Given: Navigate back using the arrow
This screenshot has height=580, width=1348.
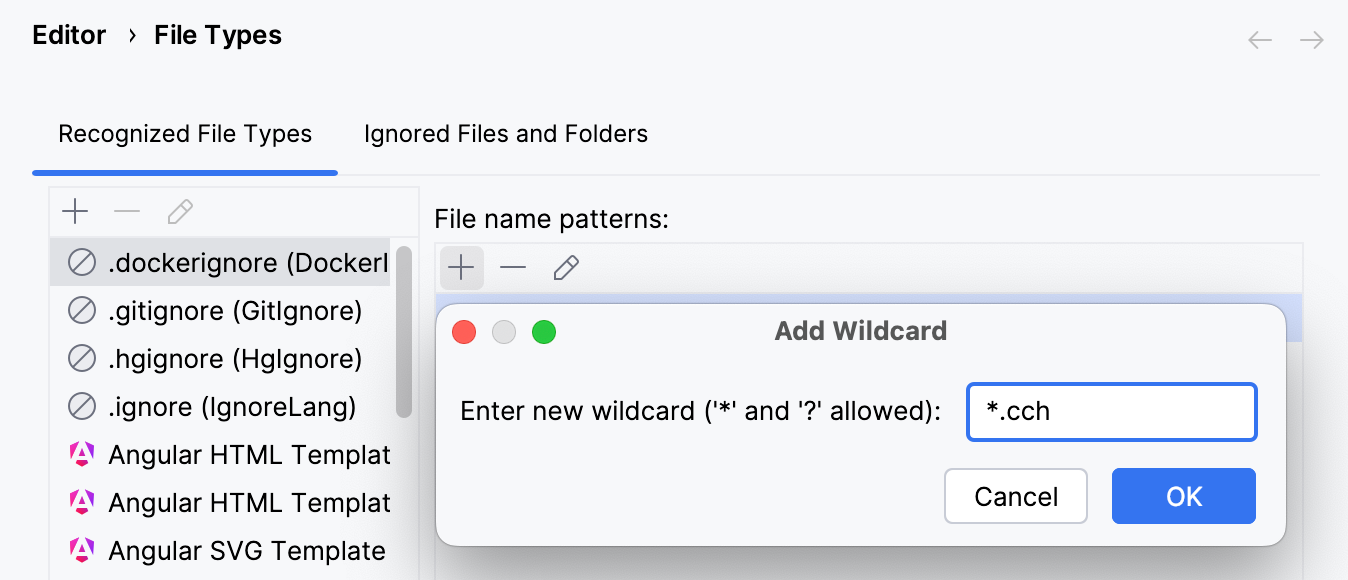Looking at the screenshot, I should pos(1260,39).
